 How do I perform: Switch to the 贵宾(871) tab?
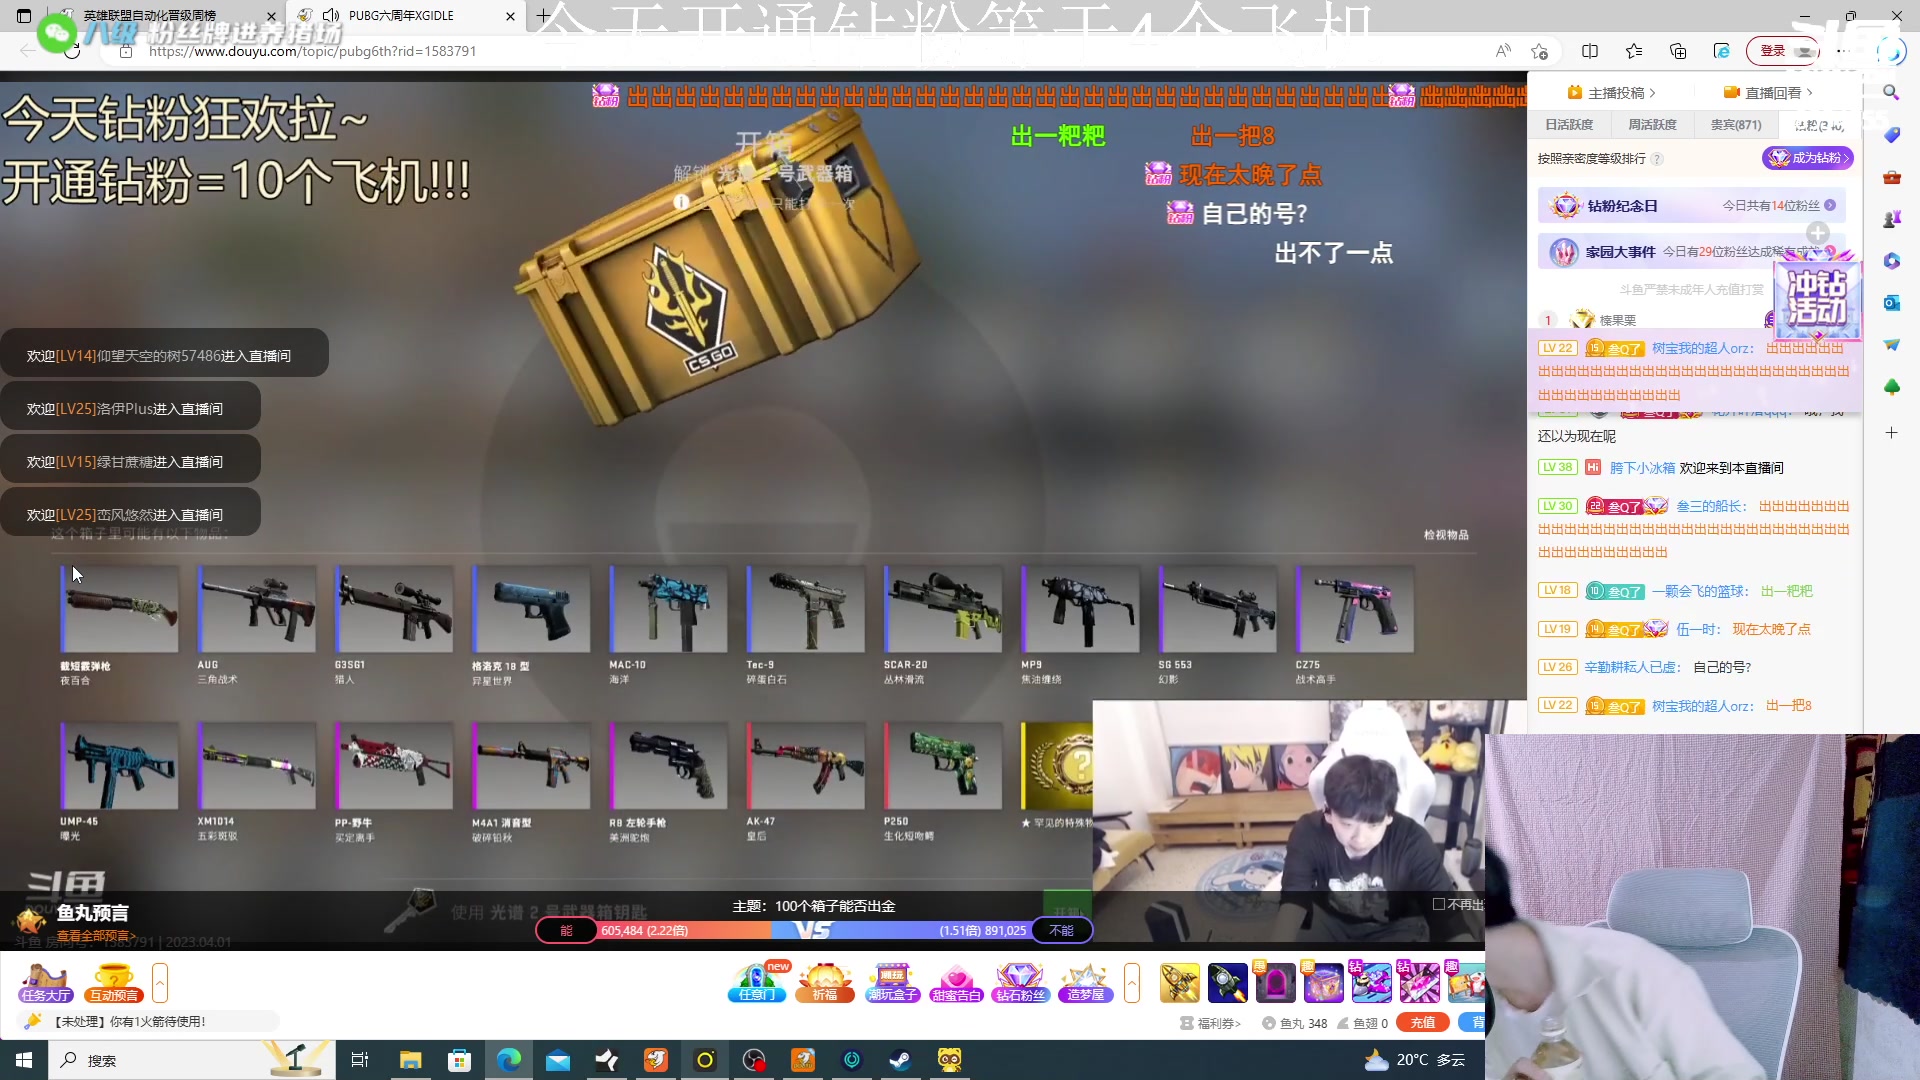click(x=1736, y=124)
